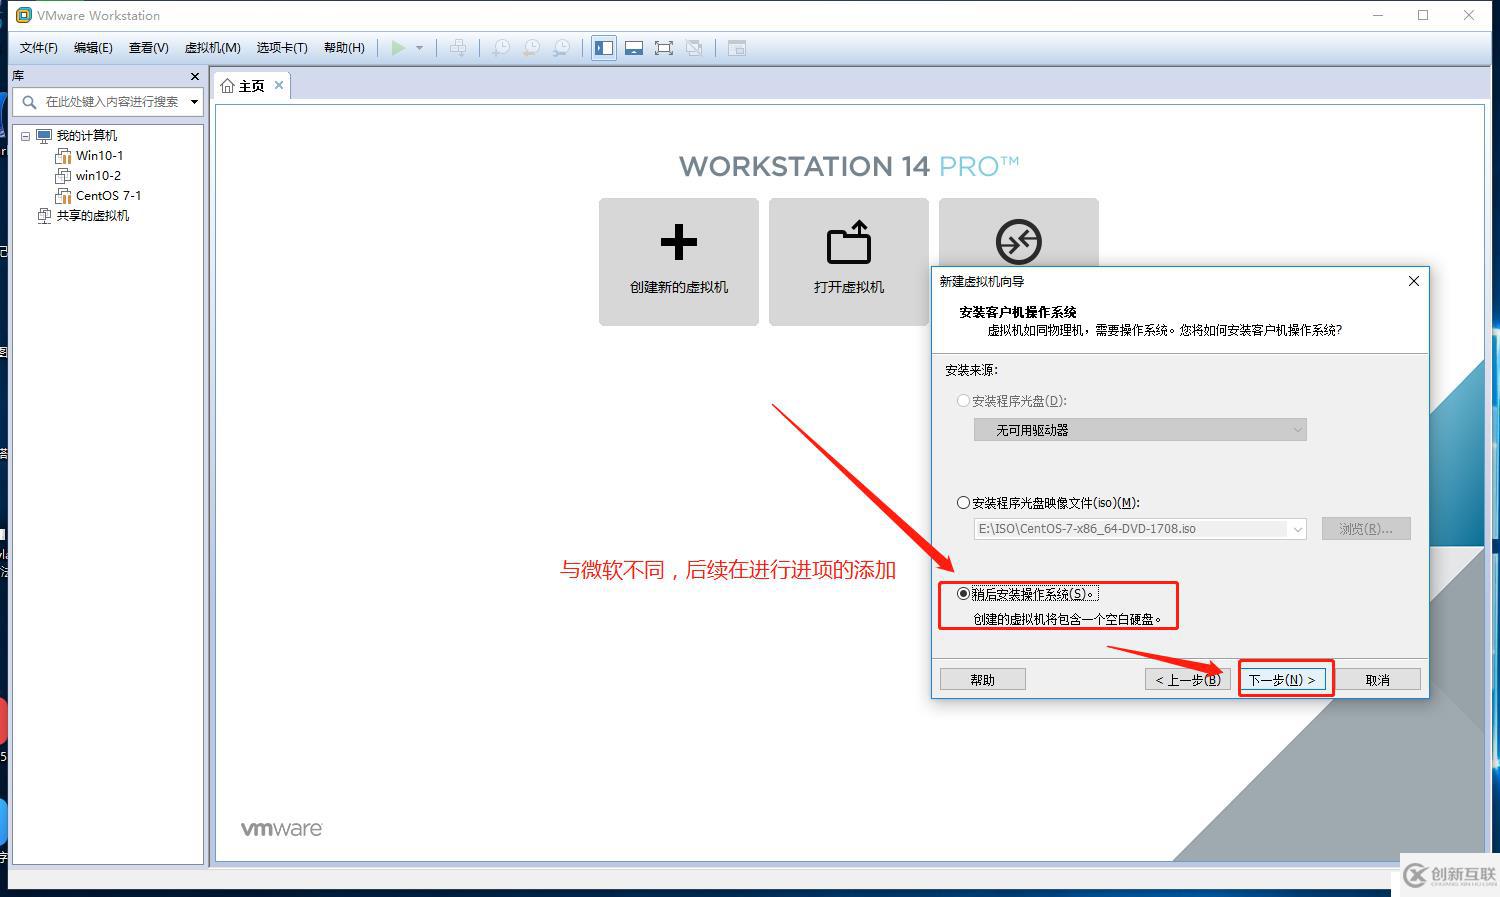The height and width of the screenshot is (897, 1500).
Task: Click the 打开虚拟机 tile
Action: 849,262
